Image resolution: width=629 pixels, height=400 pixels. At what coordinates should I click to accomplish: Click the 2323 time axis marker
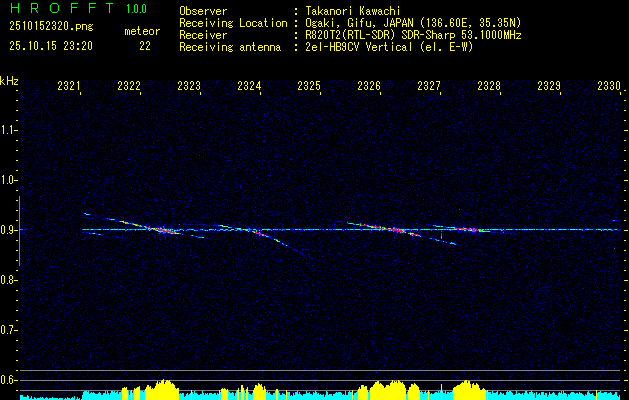[189, 85]
